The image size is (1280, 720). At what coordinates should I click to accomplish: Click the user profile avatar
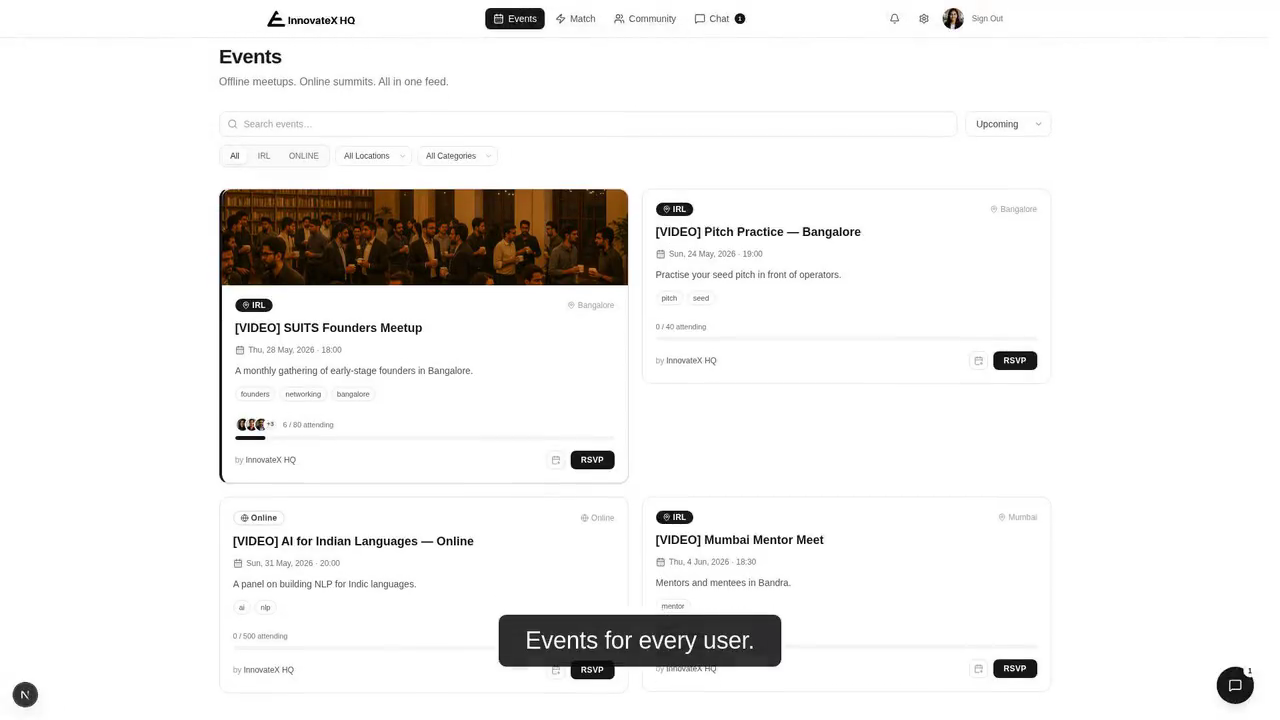(x=953, y=18)
